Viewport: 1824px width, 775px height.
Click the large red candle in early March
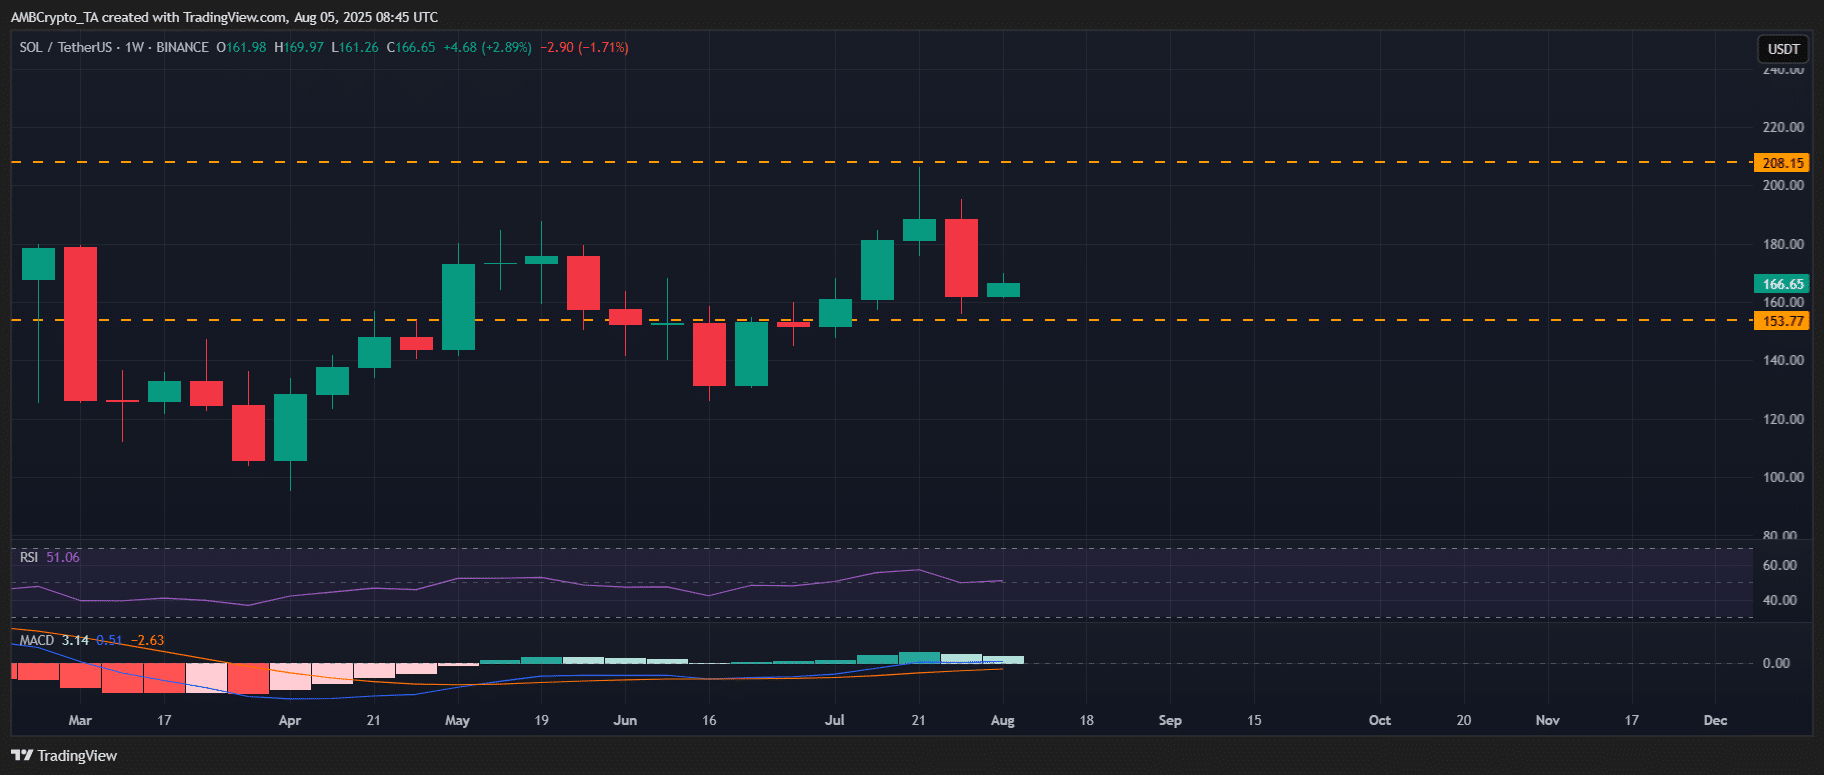pyautogui.click(x=80, y=323)
